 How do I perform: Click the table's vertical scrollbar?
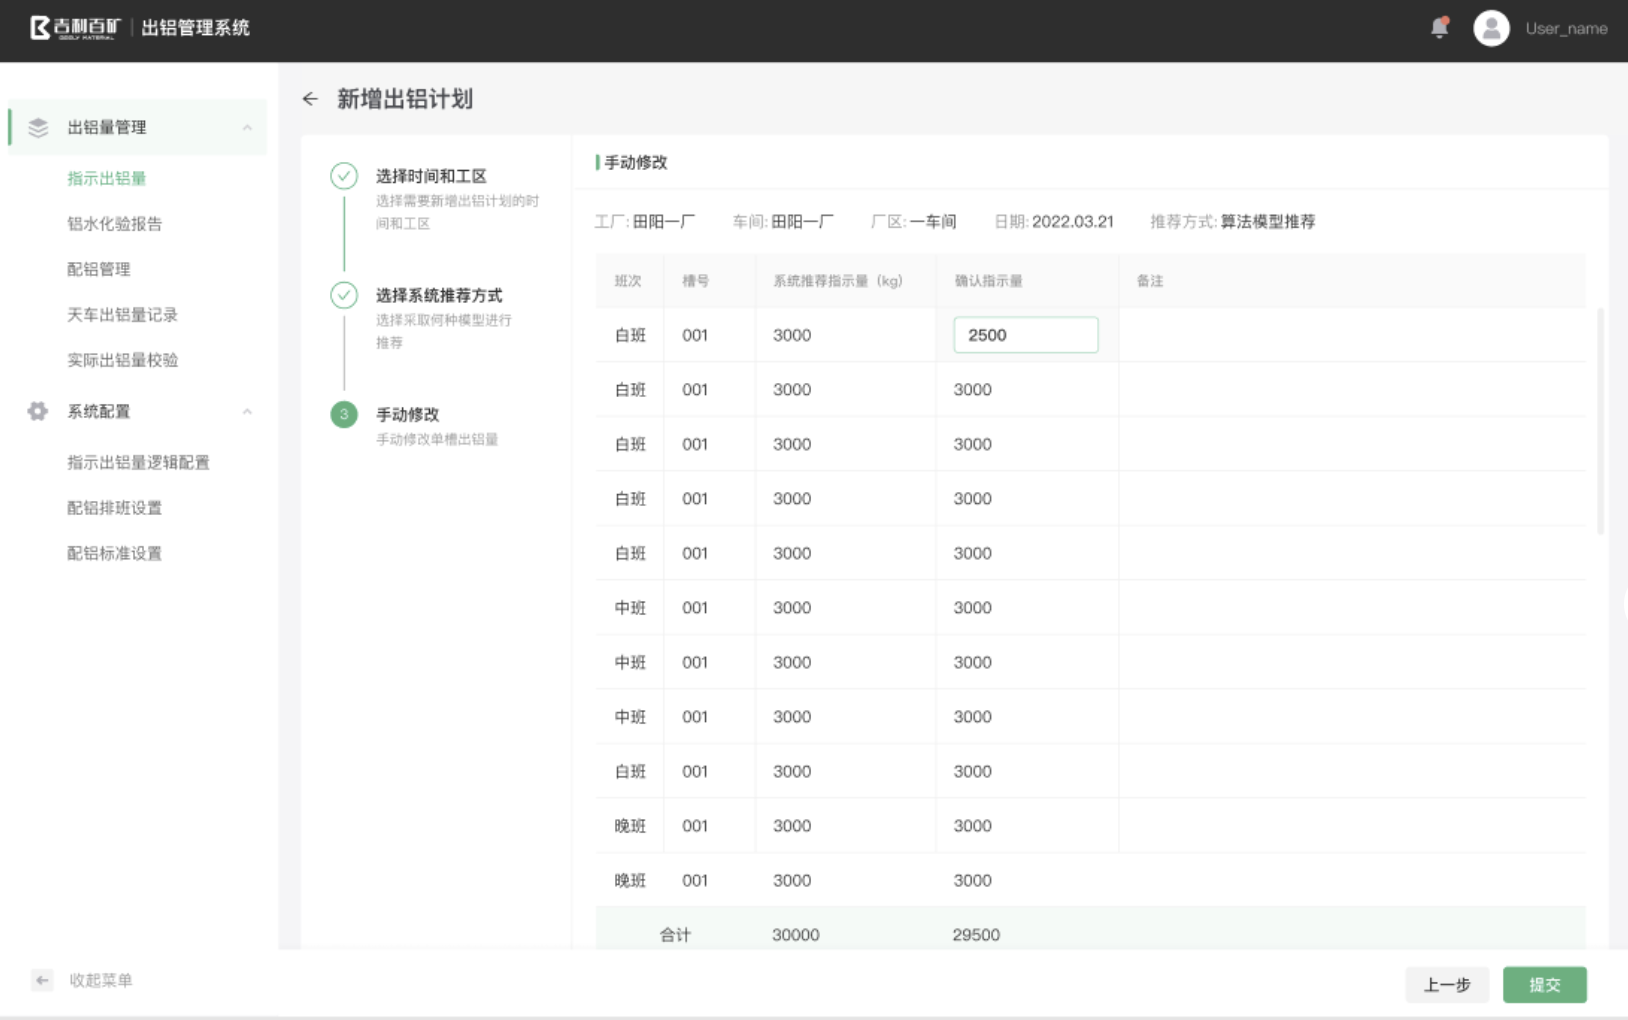(x=1600, y=420)
